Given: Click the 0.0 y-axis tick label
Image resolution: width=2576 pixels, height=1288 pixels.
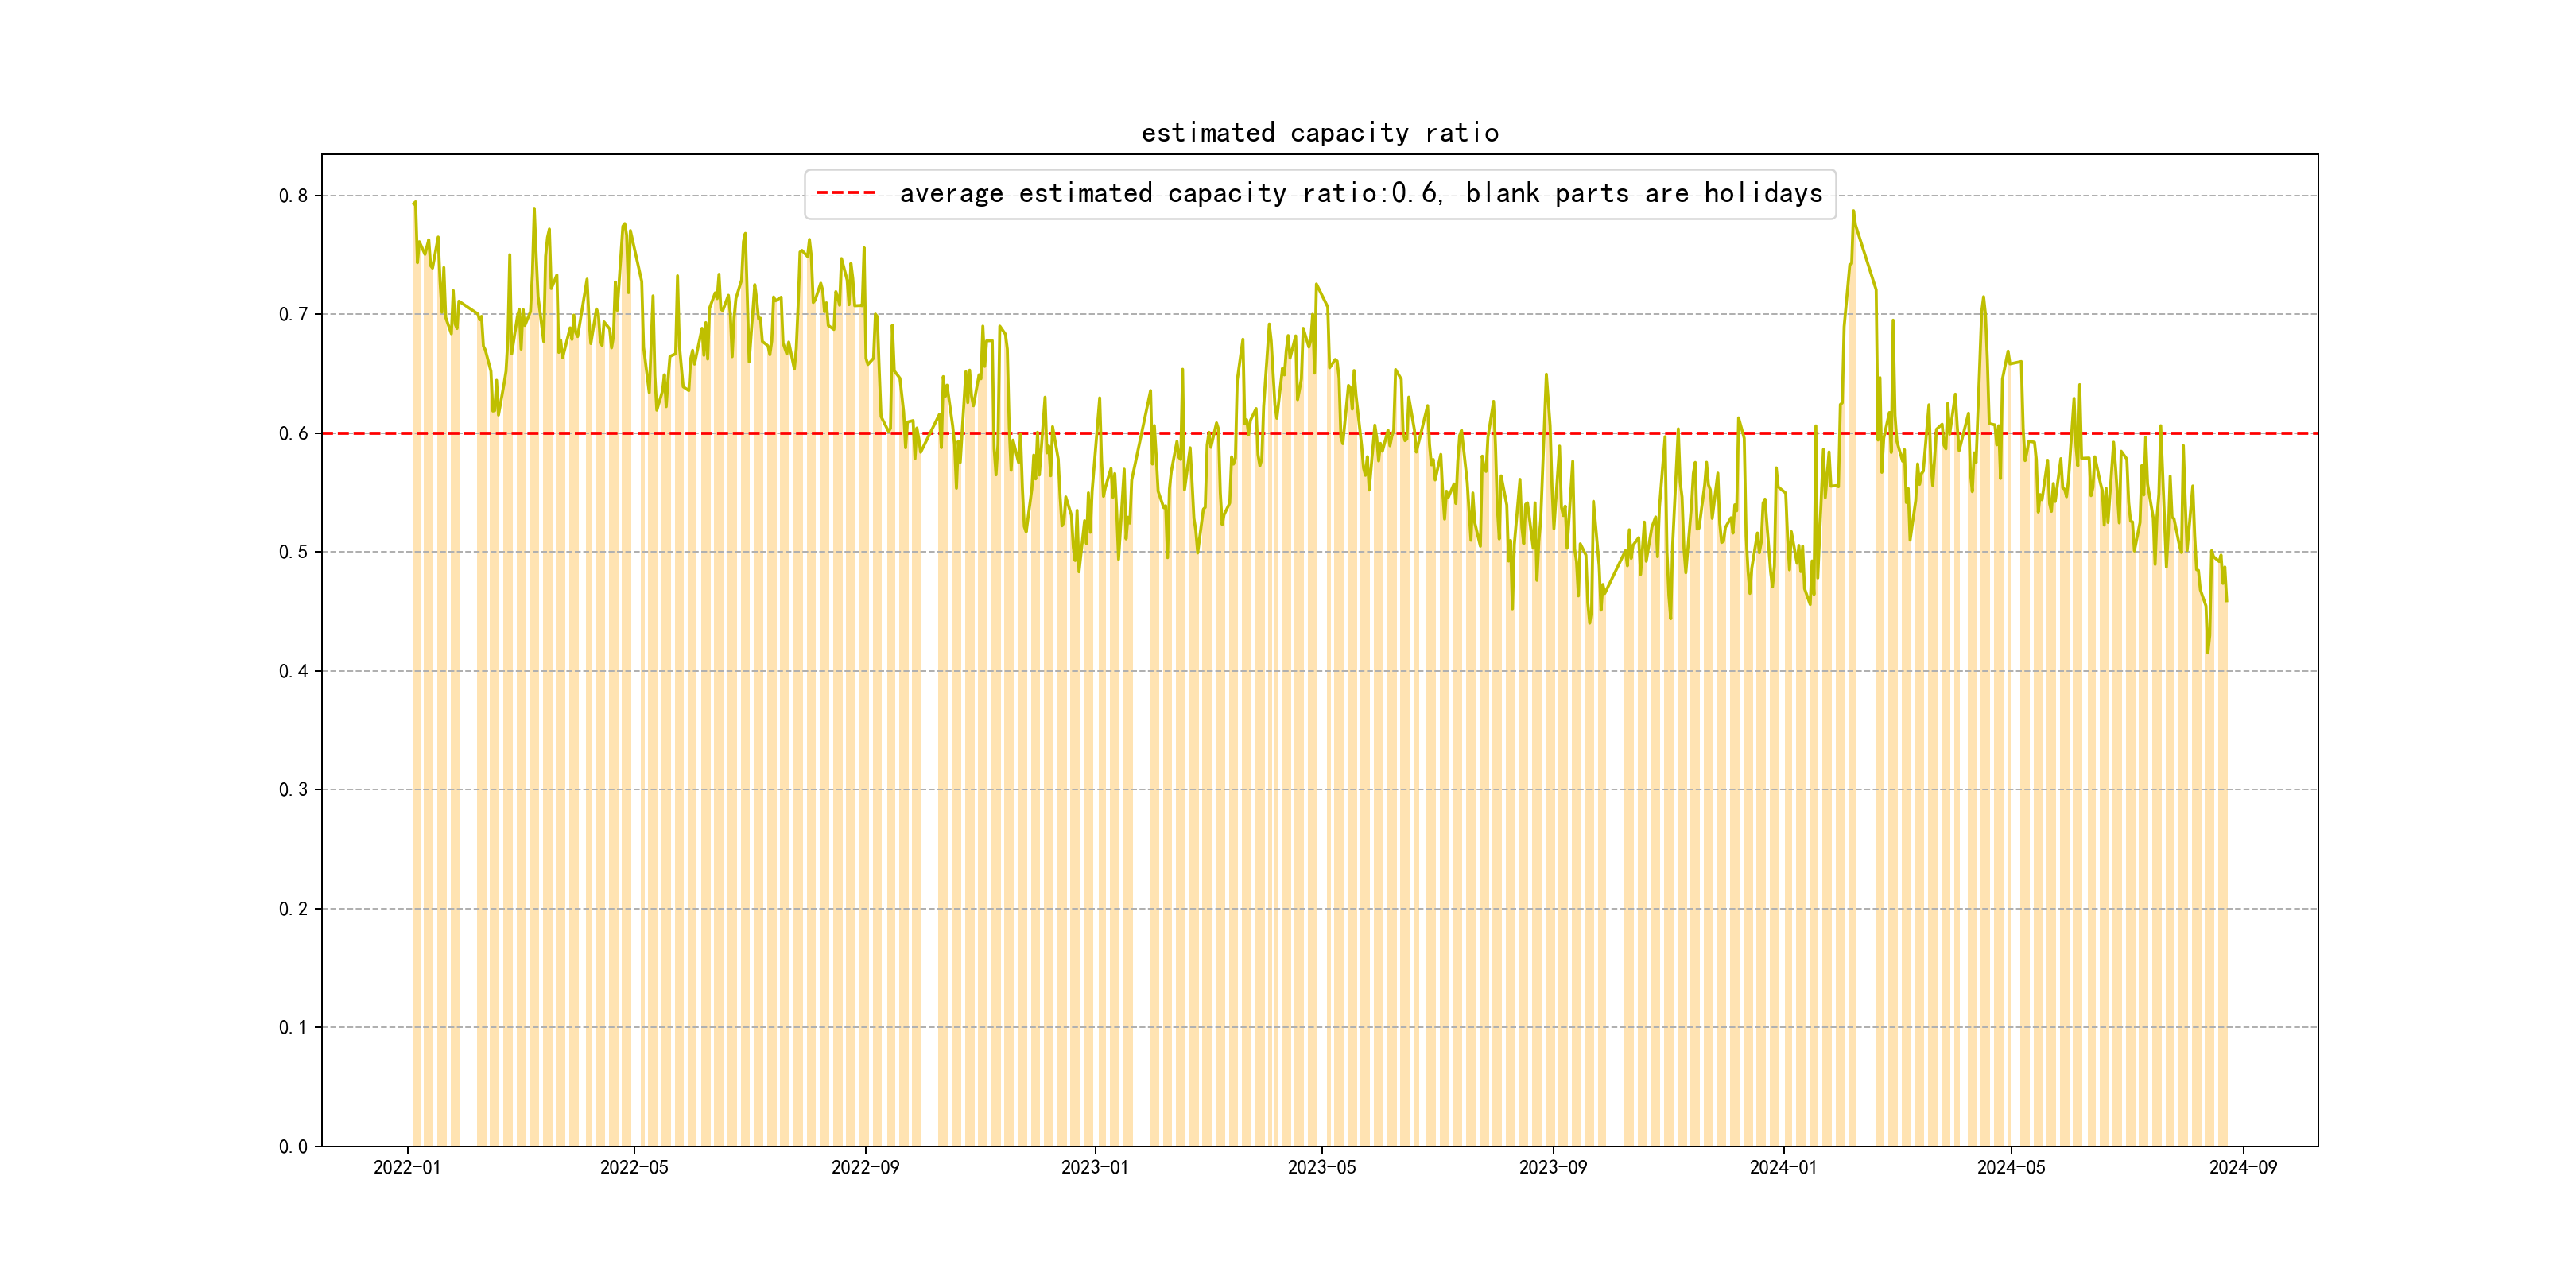Looking at the screenshot, I should coord(293,1146).
